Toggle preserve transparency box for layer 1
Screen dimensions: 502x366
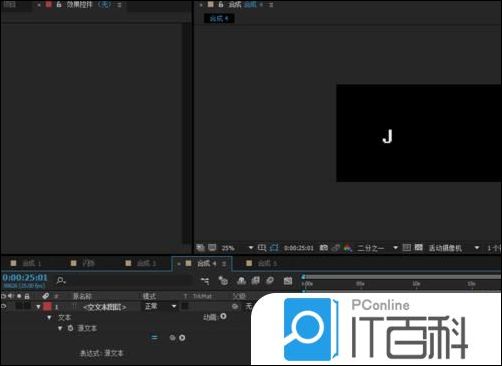click(x=185, y=306)
